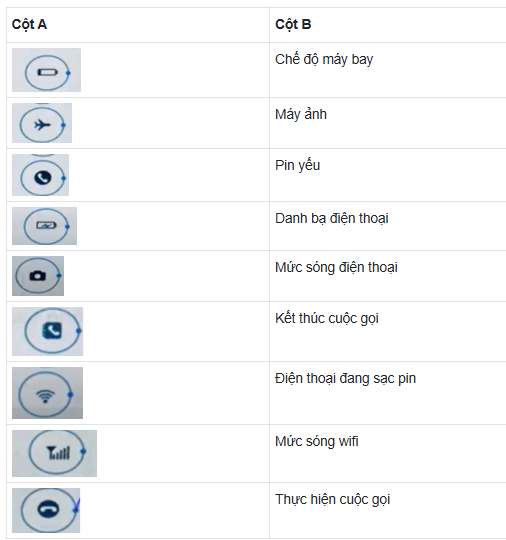The width and height of the screenshot is (506, 540).
Task: Click the camera icon
Action: pos(38,276)
